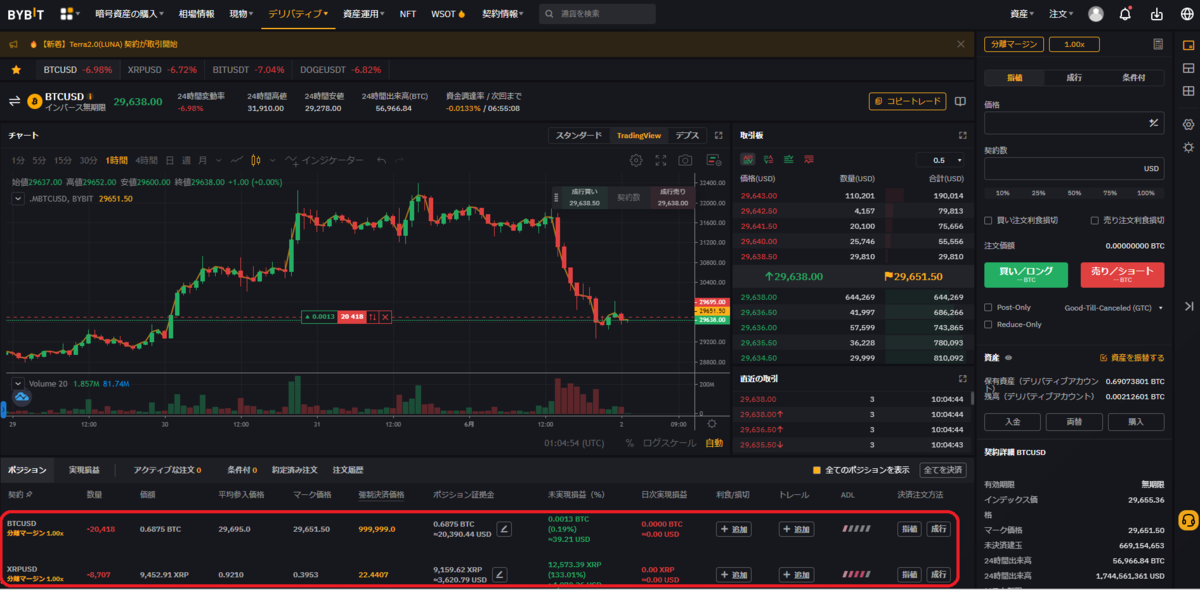Switch theme with the sun icon
1200x590 pixels.
pyautogui.click(x=1188, y=147)
